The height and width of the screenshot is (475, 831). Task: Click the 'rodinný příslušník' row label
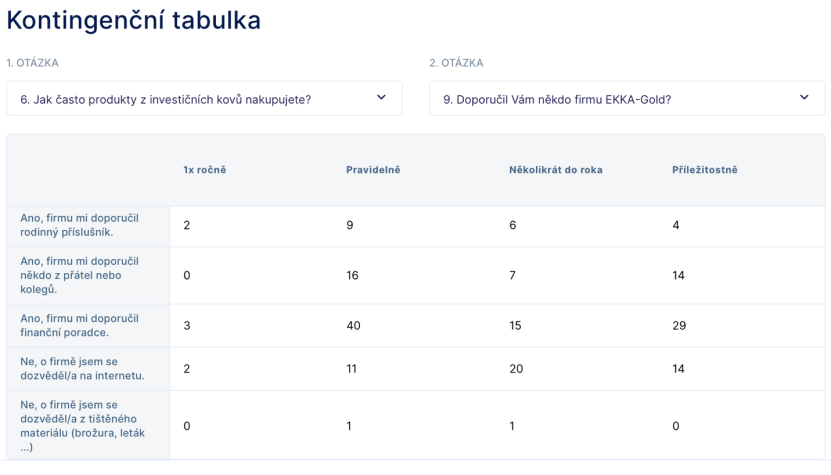79,225
